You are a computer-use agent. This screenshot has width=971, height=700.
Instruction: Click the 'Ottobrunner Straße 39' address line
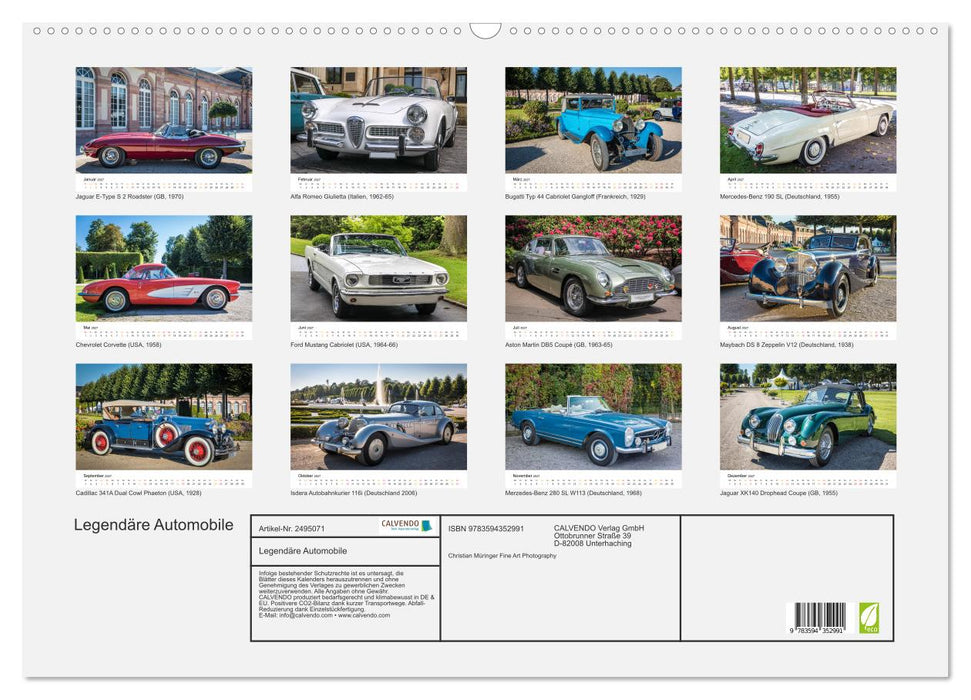tap(593, 536)
